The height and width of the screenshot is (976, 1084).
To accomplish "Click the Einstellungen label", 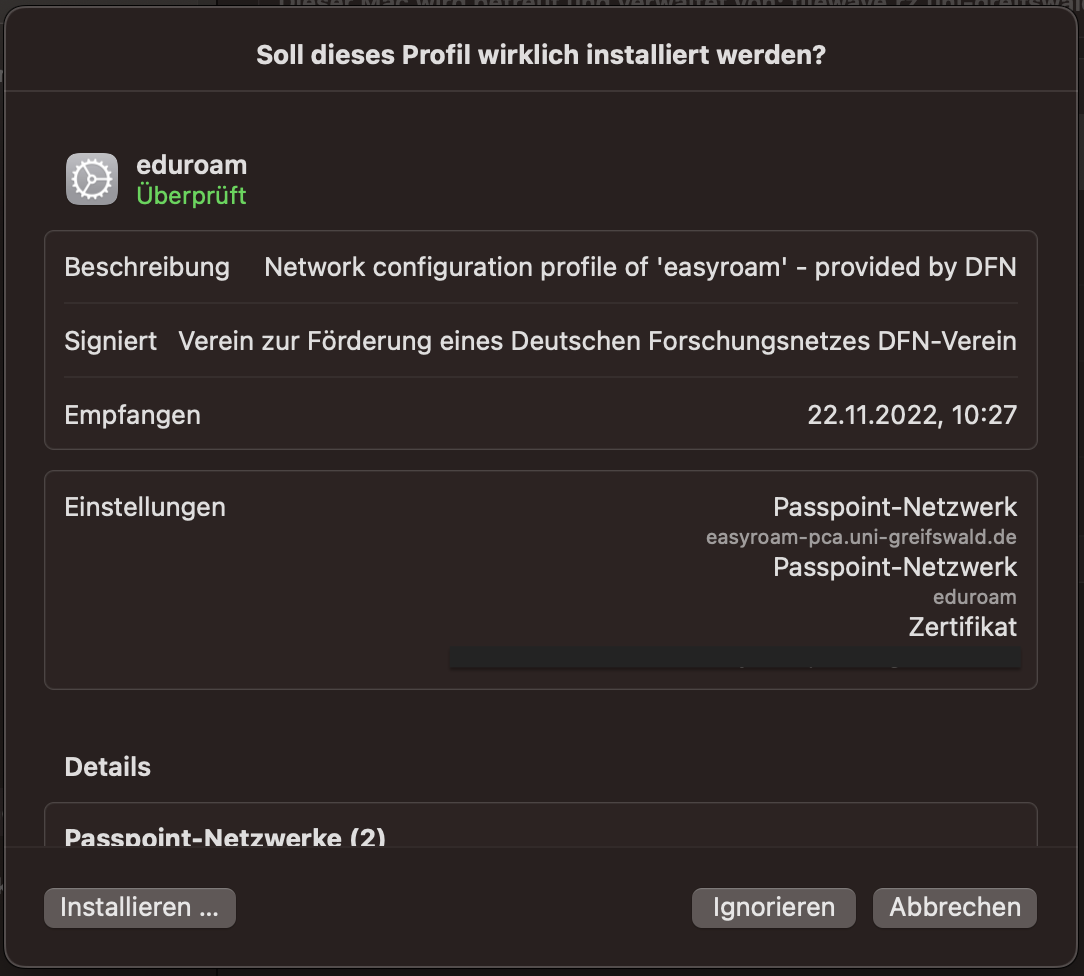I will 145,507.
